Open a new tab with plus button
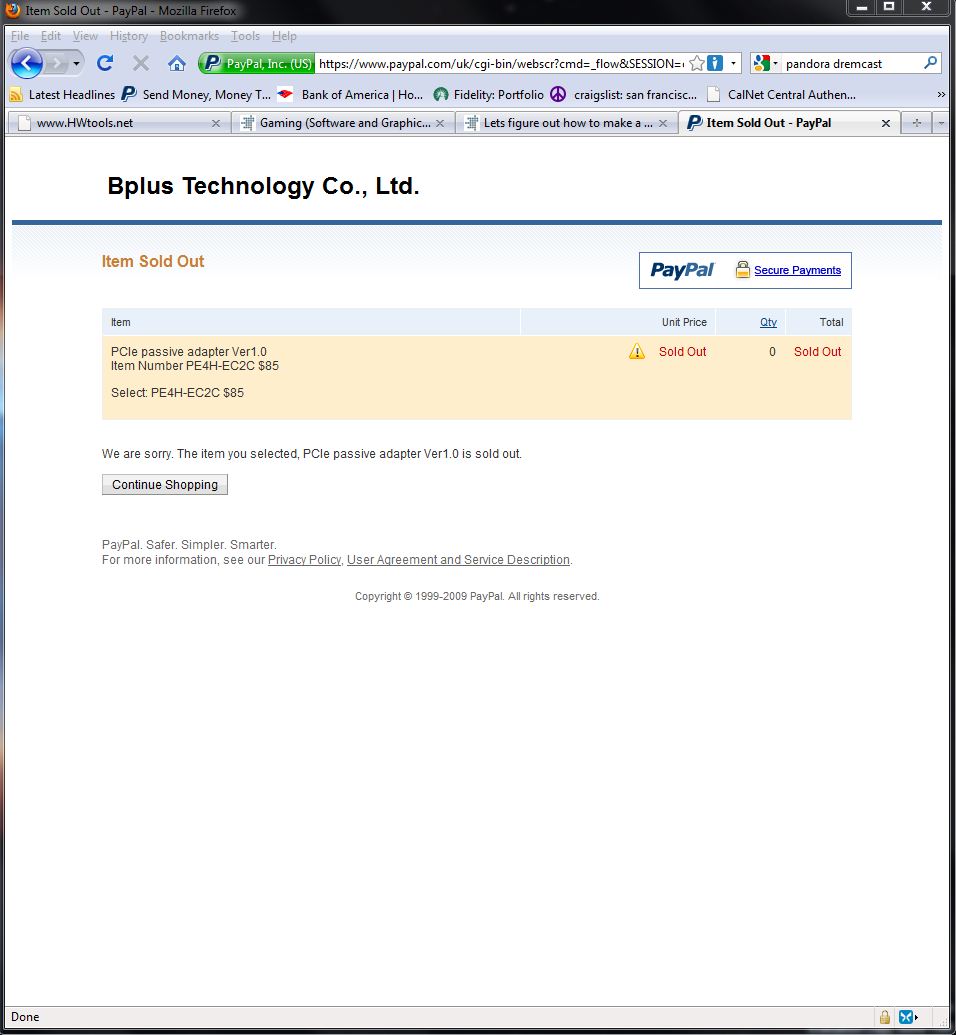This screenshot has height=1035, width=956. pyautogui.click(x=916, y=123)
